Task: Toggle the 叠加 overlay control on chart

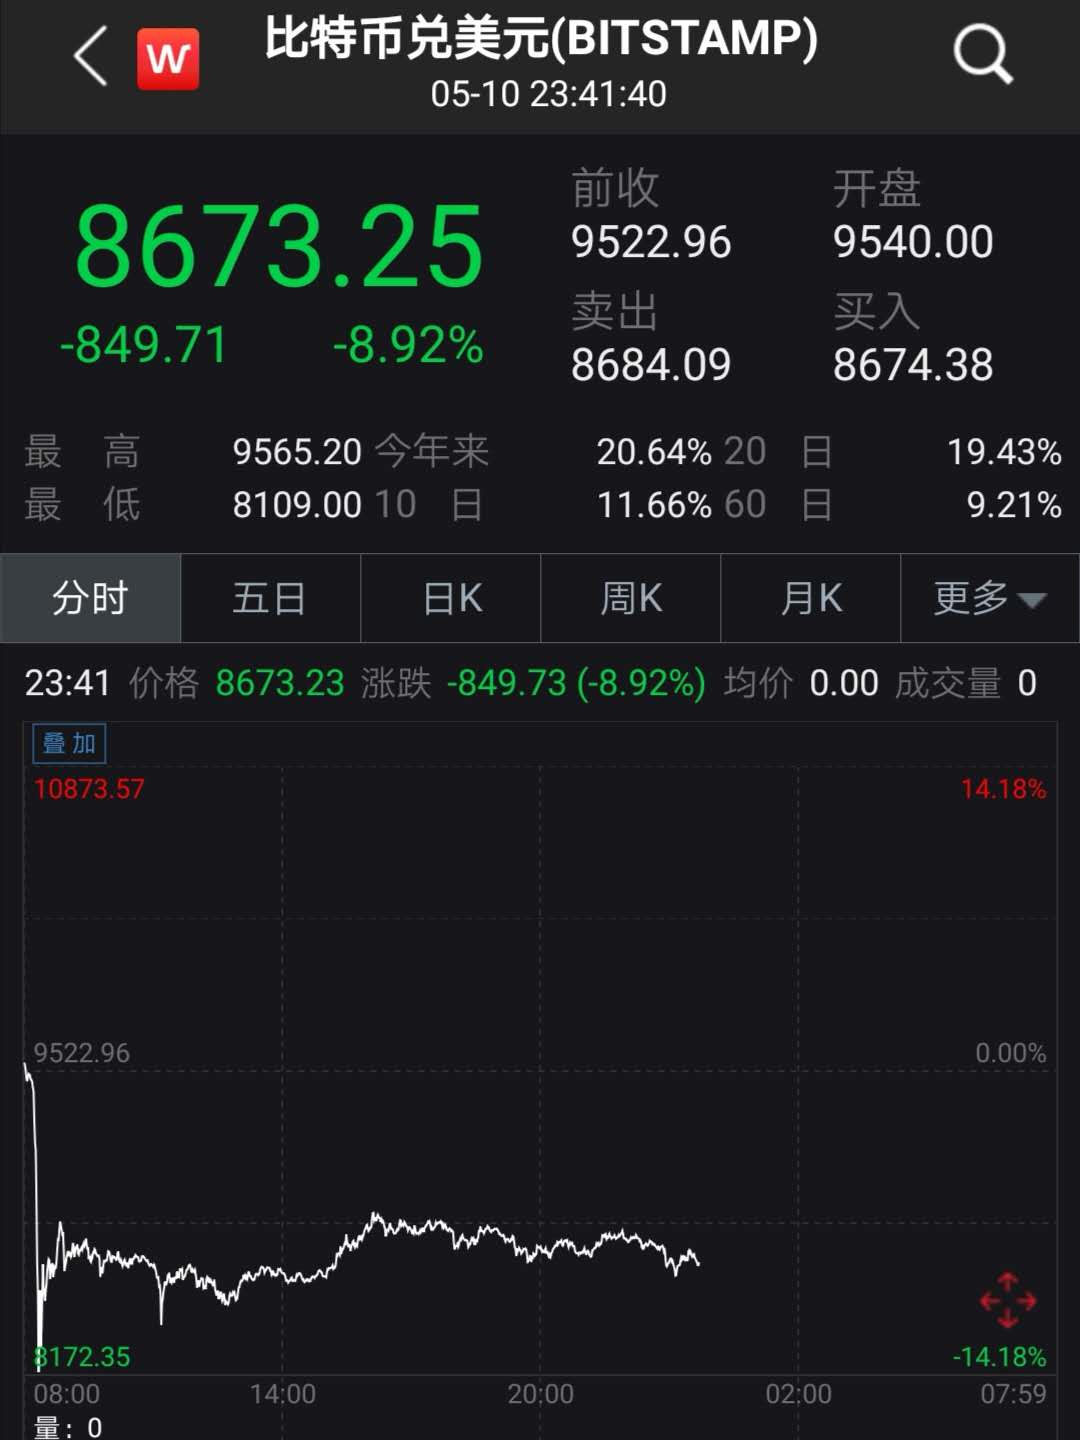Action: pyautogui.click(x=68, y=743)
